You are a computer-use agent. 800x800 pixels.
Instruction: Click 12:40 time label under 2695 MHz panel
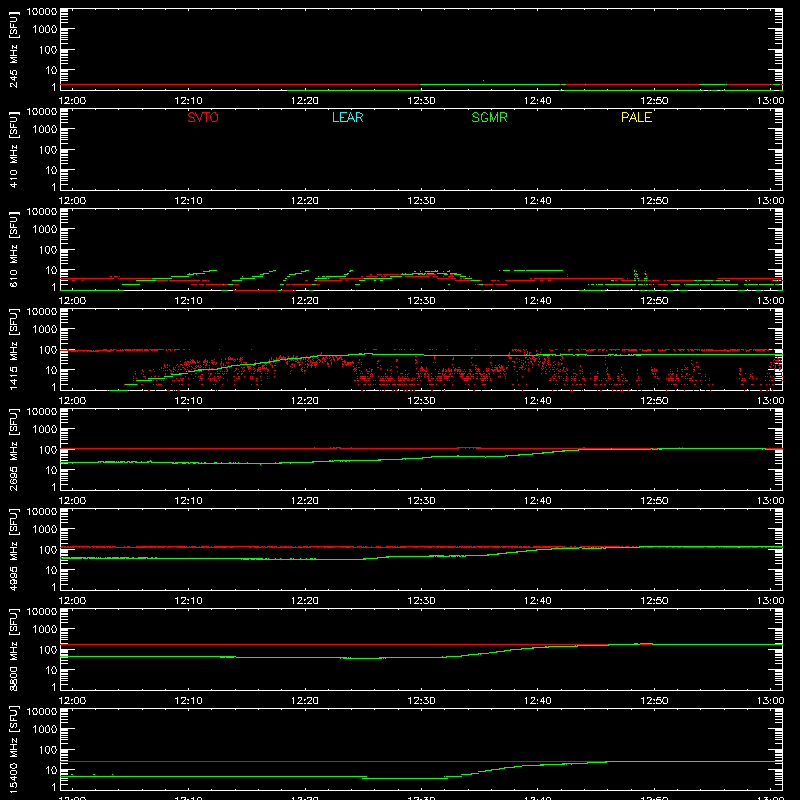tap(538, 501)
